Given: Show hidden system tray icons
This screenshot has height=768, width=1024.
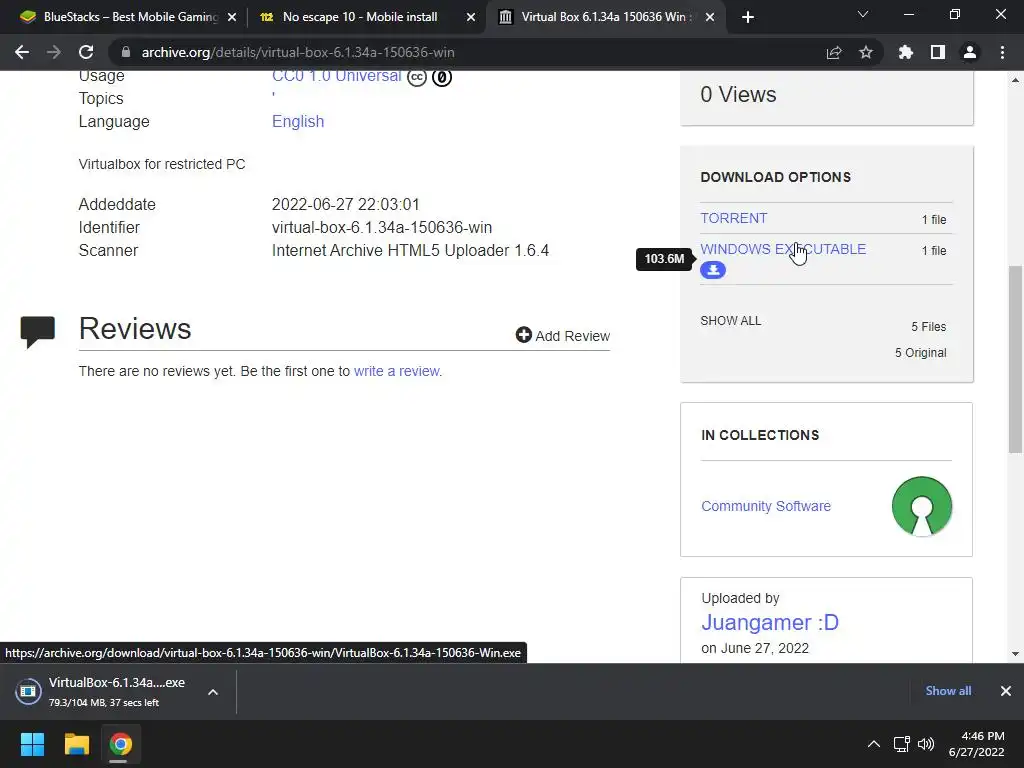Looking at the screenshot, I should (873, 744).
